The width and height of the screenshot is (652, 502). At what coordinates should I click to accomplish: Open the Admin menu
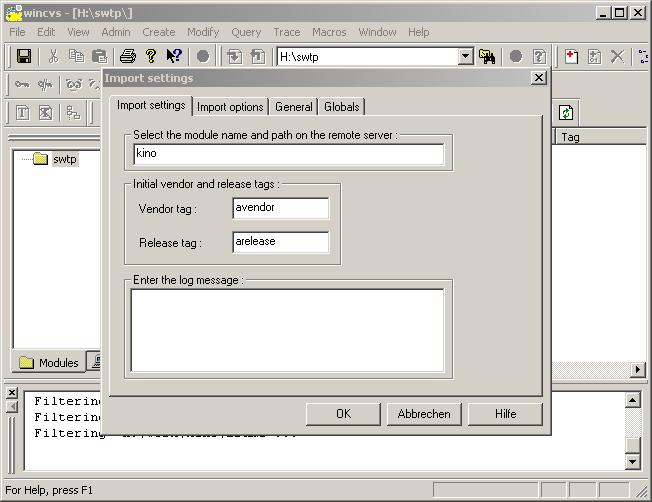[x=116, y=32]
